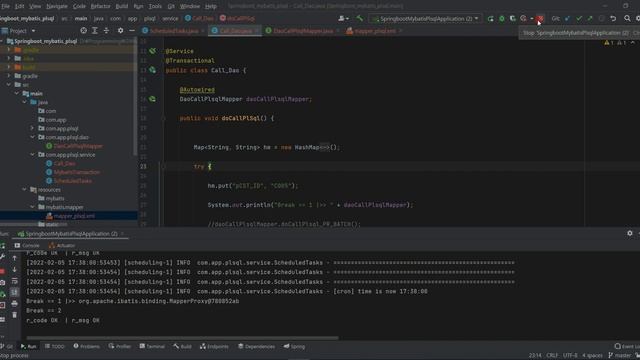640x360 pixels.
Task: Click scroll up arrow in Run console
Action: click(15, 258)
